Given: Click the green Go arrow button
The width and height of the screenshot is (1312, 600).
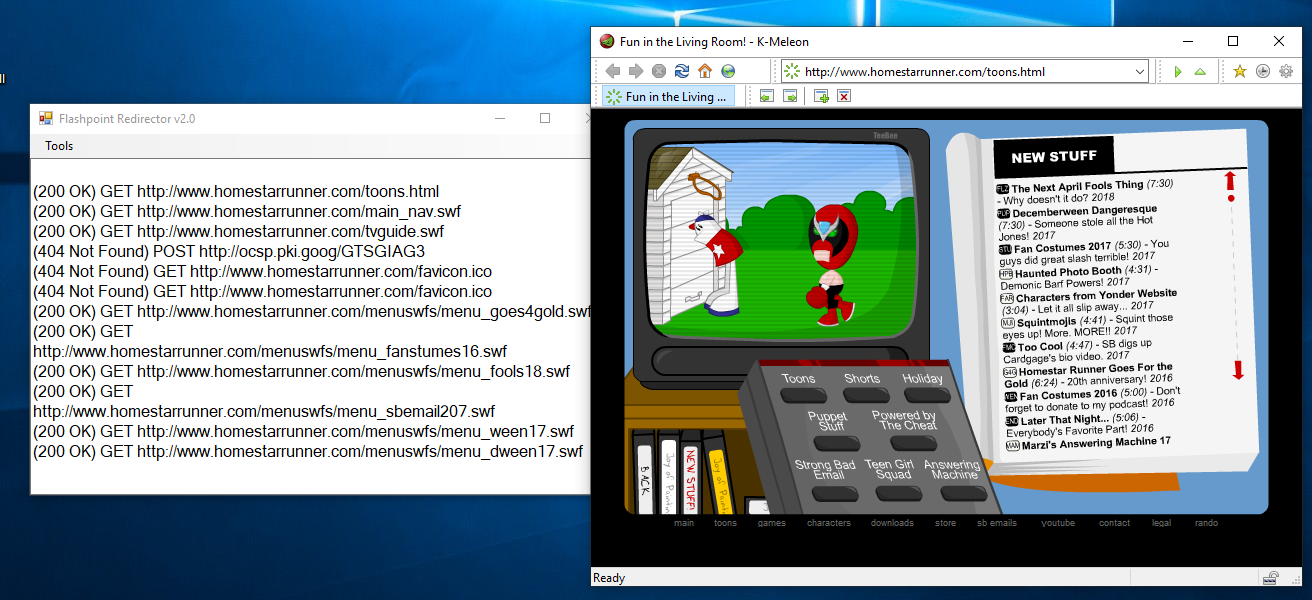Looking at the screenshot, I should (1177, 71).
